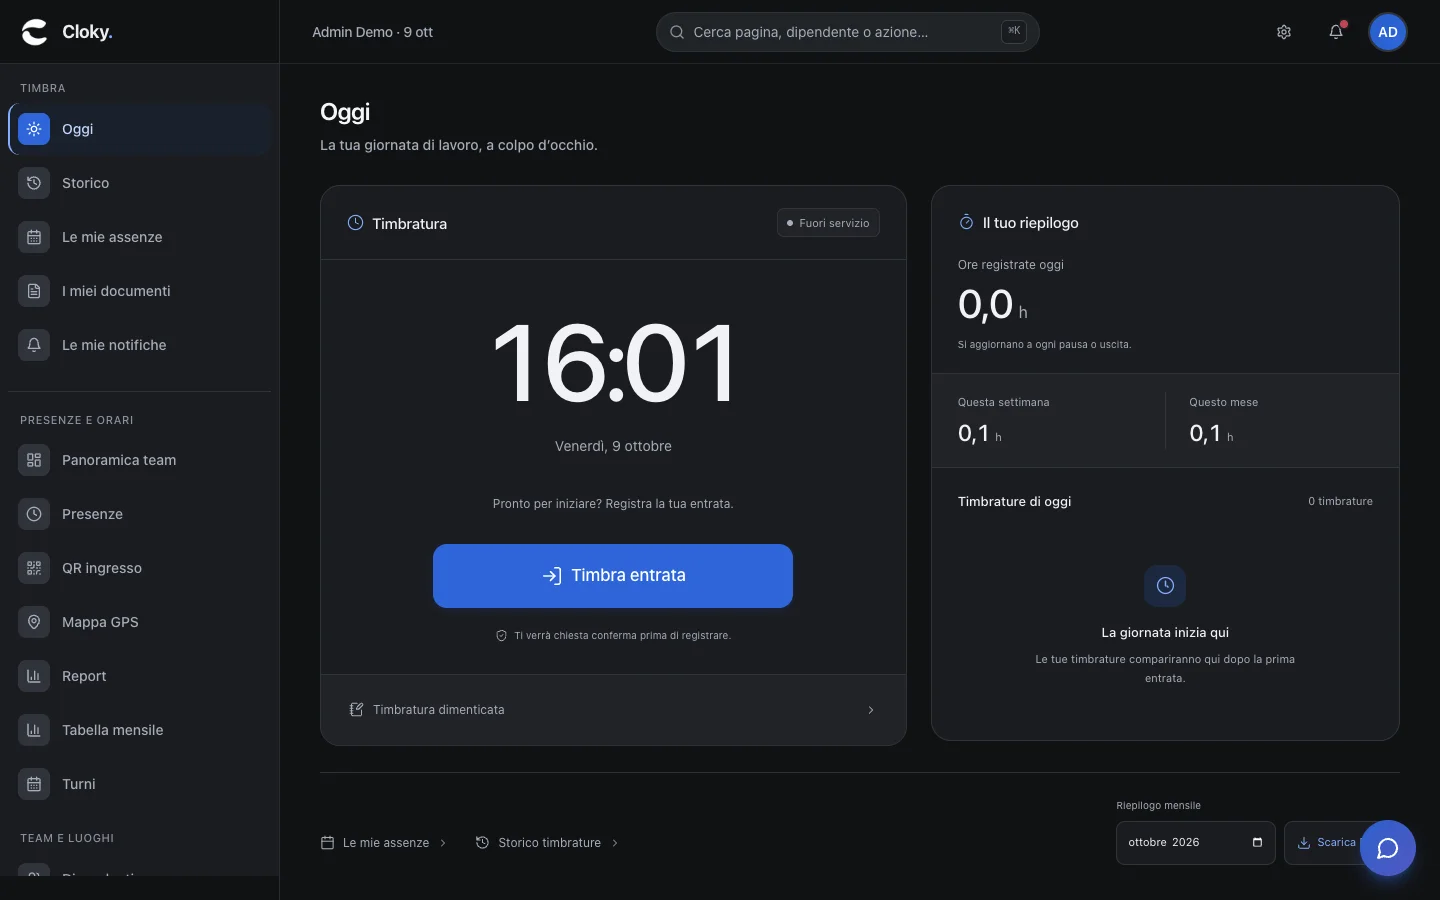This screenshot has width=1440, height=900.
Task: Open the Storico menu label
Action: click(86, 183)
